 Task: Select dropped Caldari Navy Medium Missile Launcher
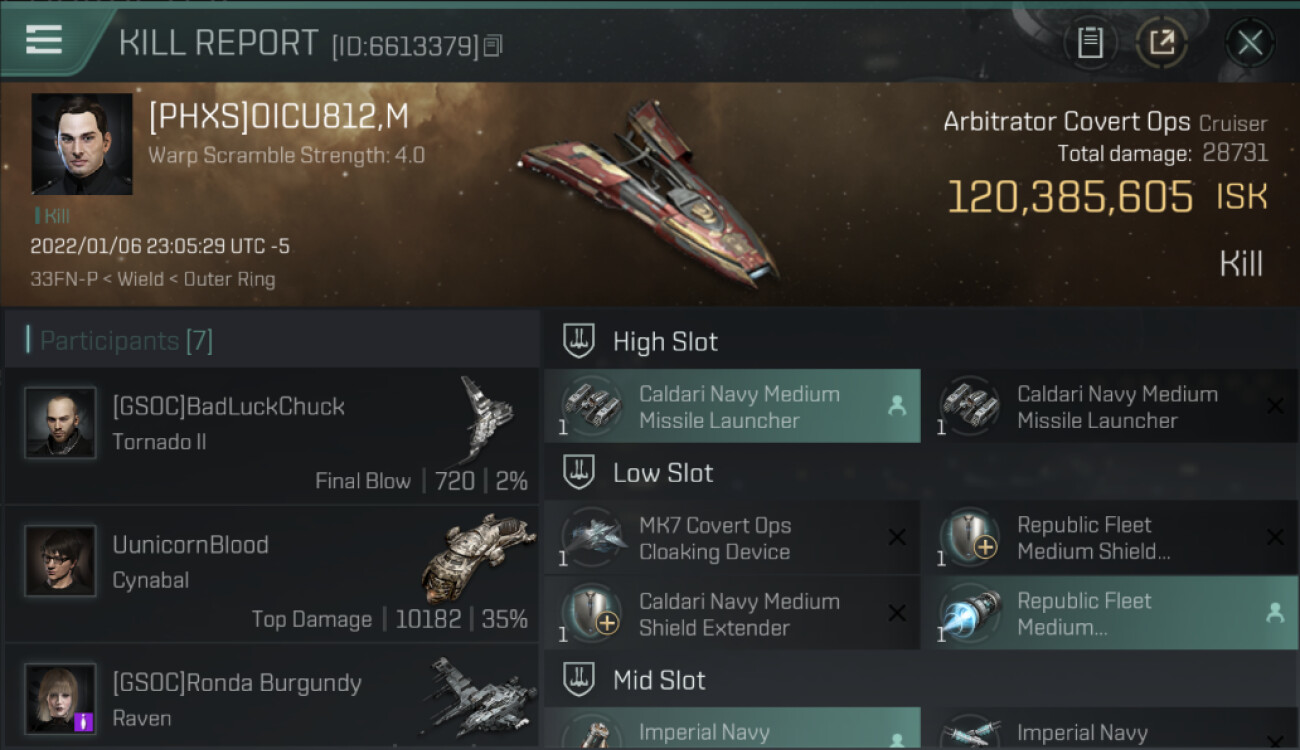(732, 406)
